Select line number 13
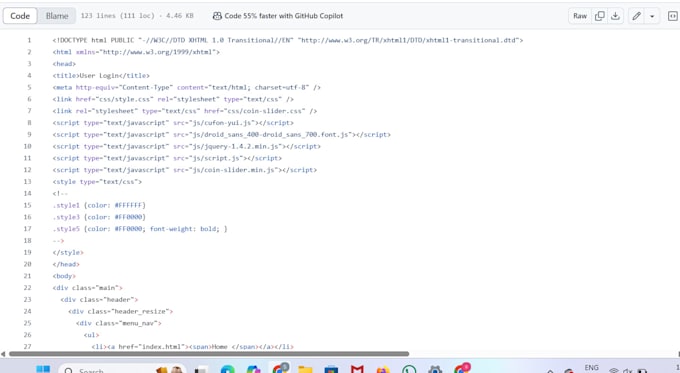Screen dimensions: 680x373 coord(27,182)
